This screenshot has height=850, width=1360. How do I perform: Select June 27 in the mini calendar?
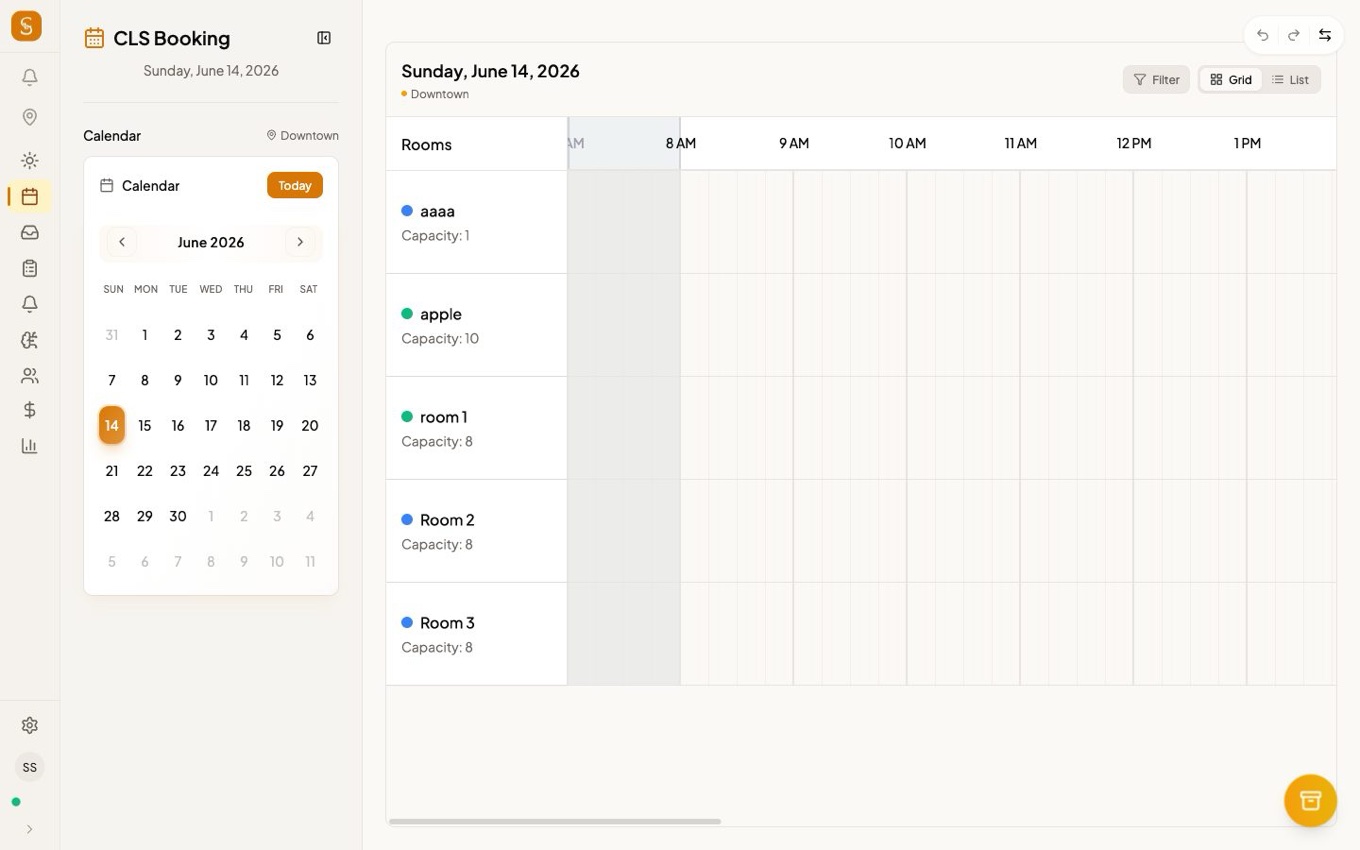pyautogui.click(x=310, y=471)
